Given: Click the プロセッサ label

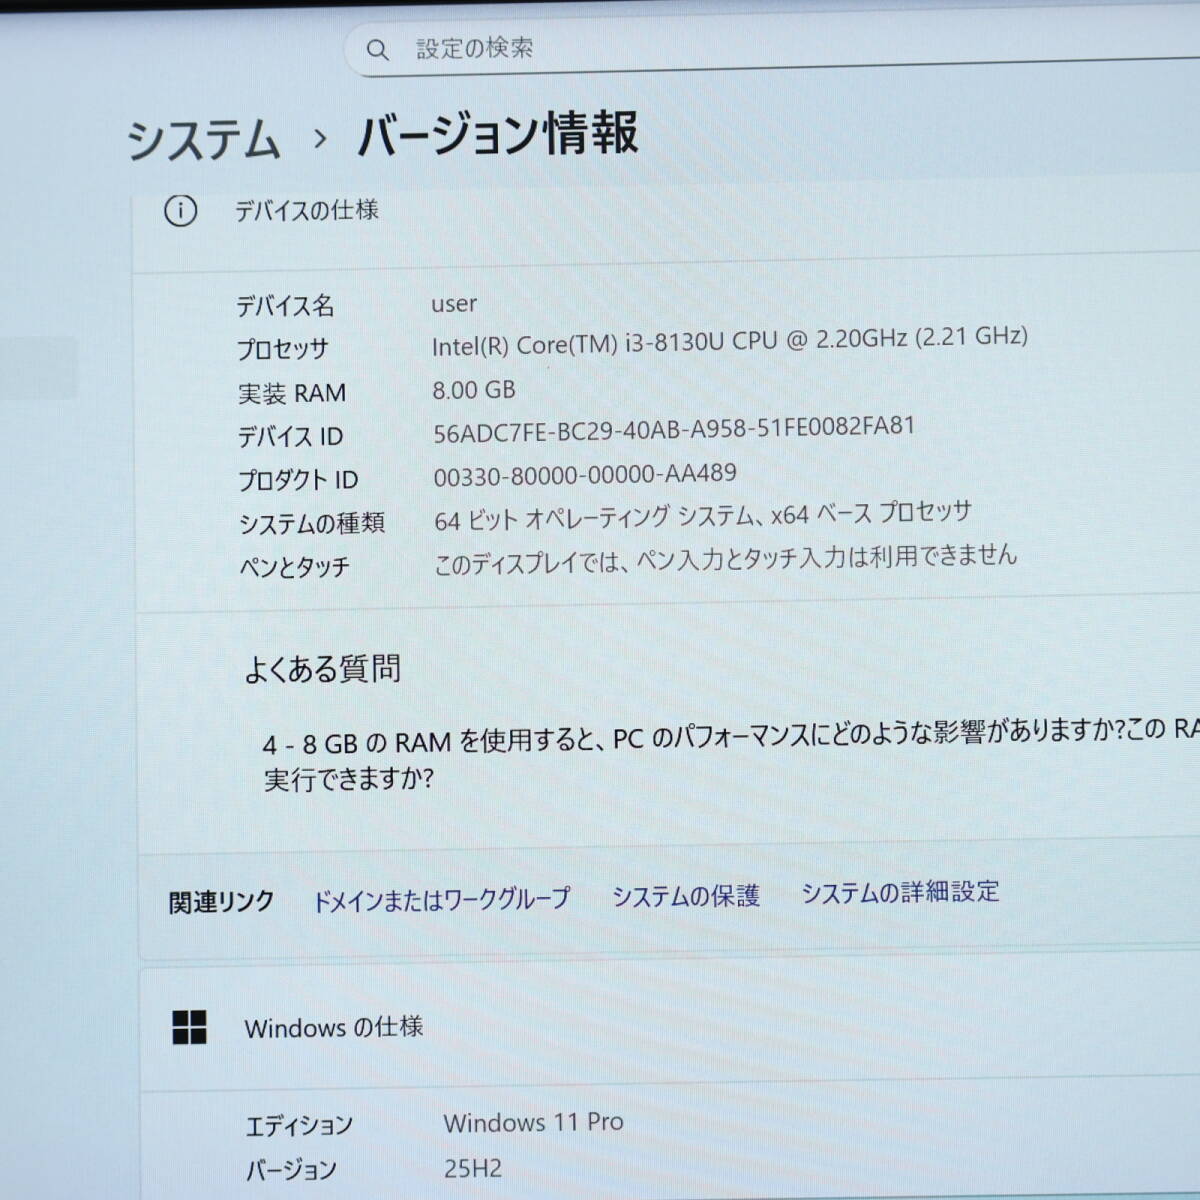Looking at the screenshot, I should (283, 349).
